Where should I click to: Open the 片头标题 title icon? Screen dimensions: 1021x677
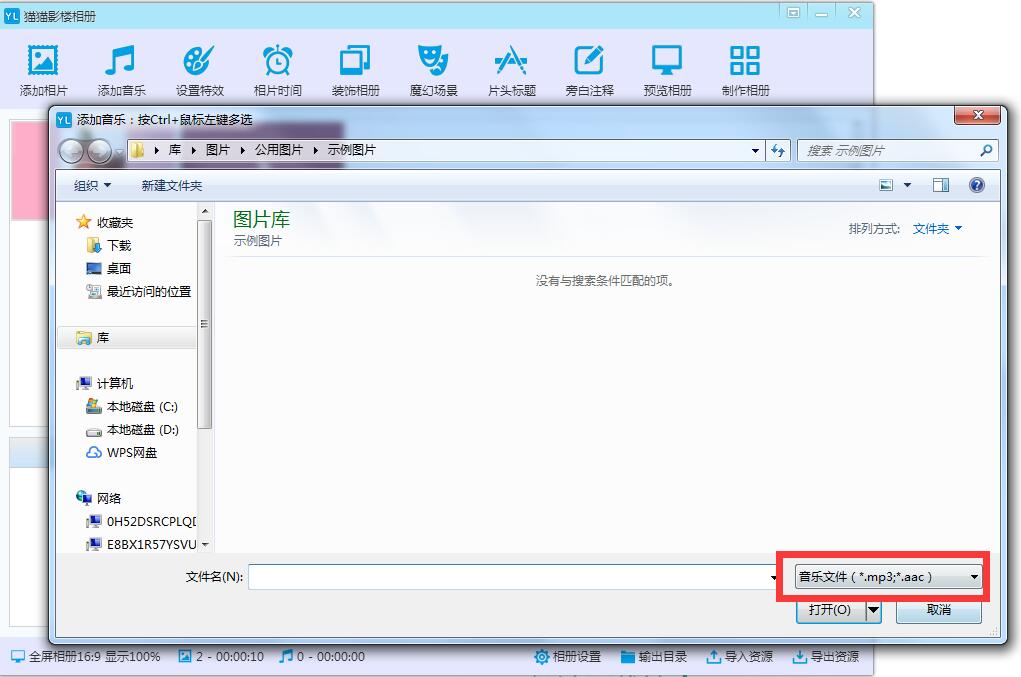point(511,61)
